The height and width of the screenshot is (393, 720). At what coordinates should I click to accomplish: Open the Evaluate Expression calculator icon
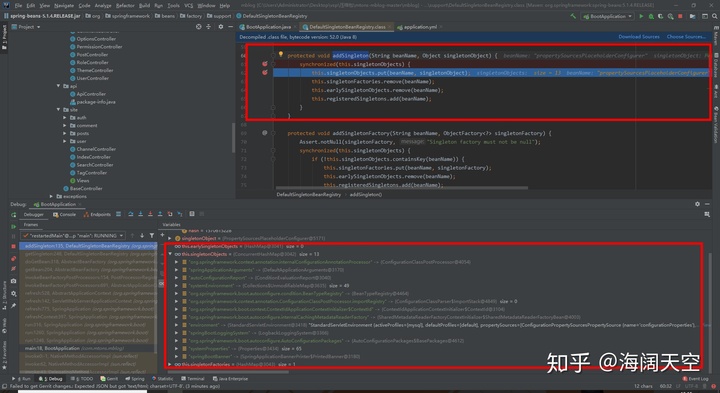point(192,214)
